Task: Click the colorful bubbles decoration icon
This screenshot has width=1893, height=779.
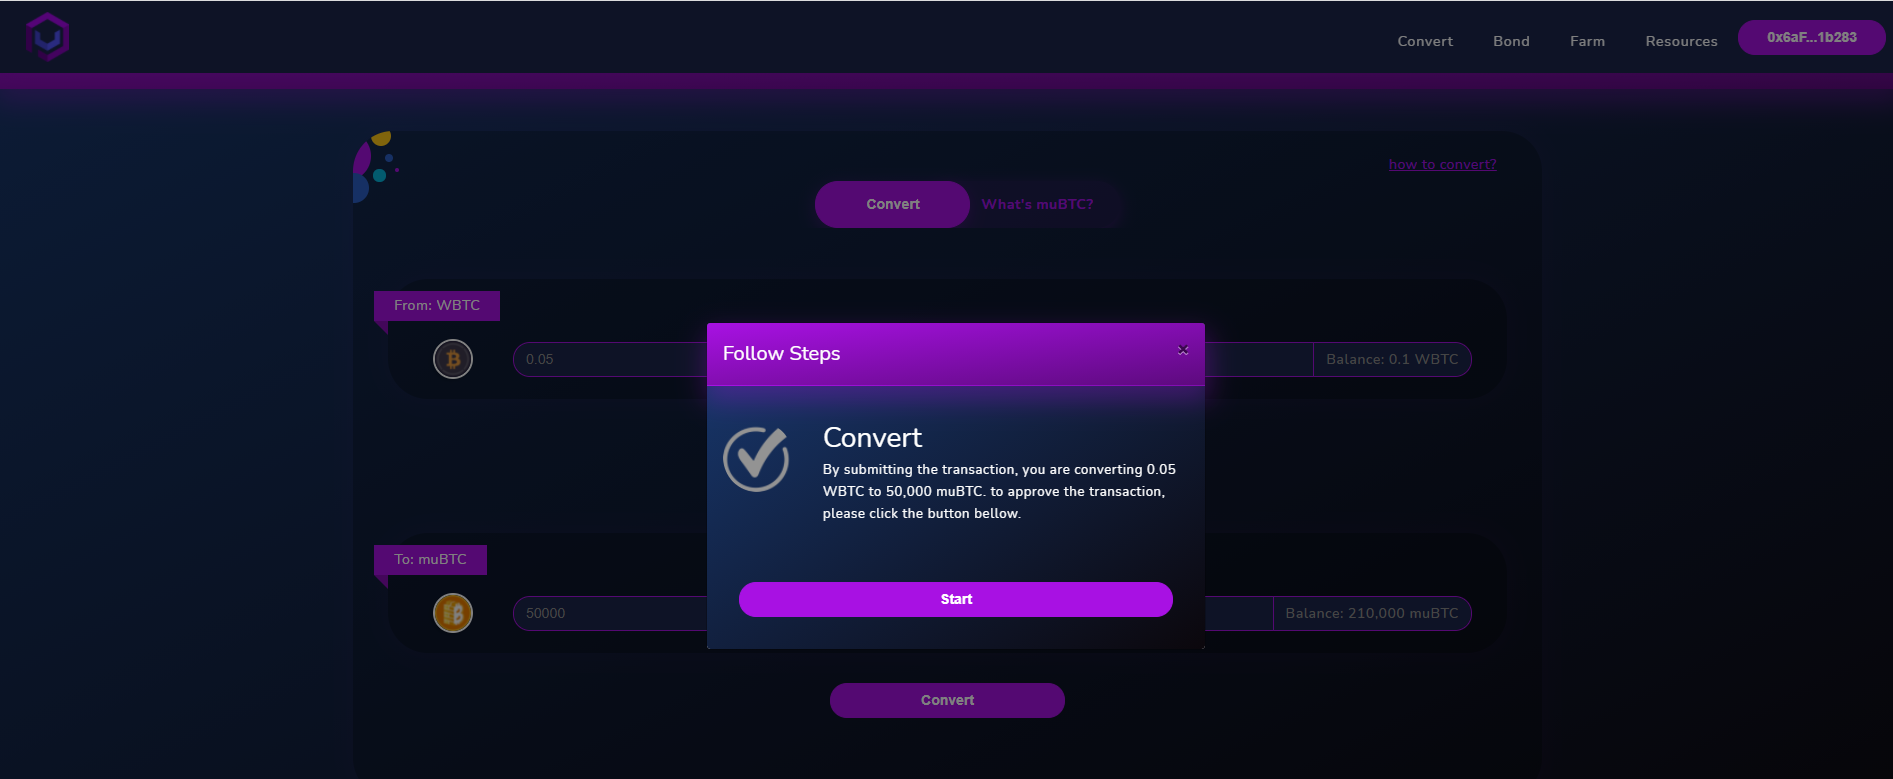Action: [376, 166]
